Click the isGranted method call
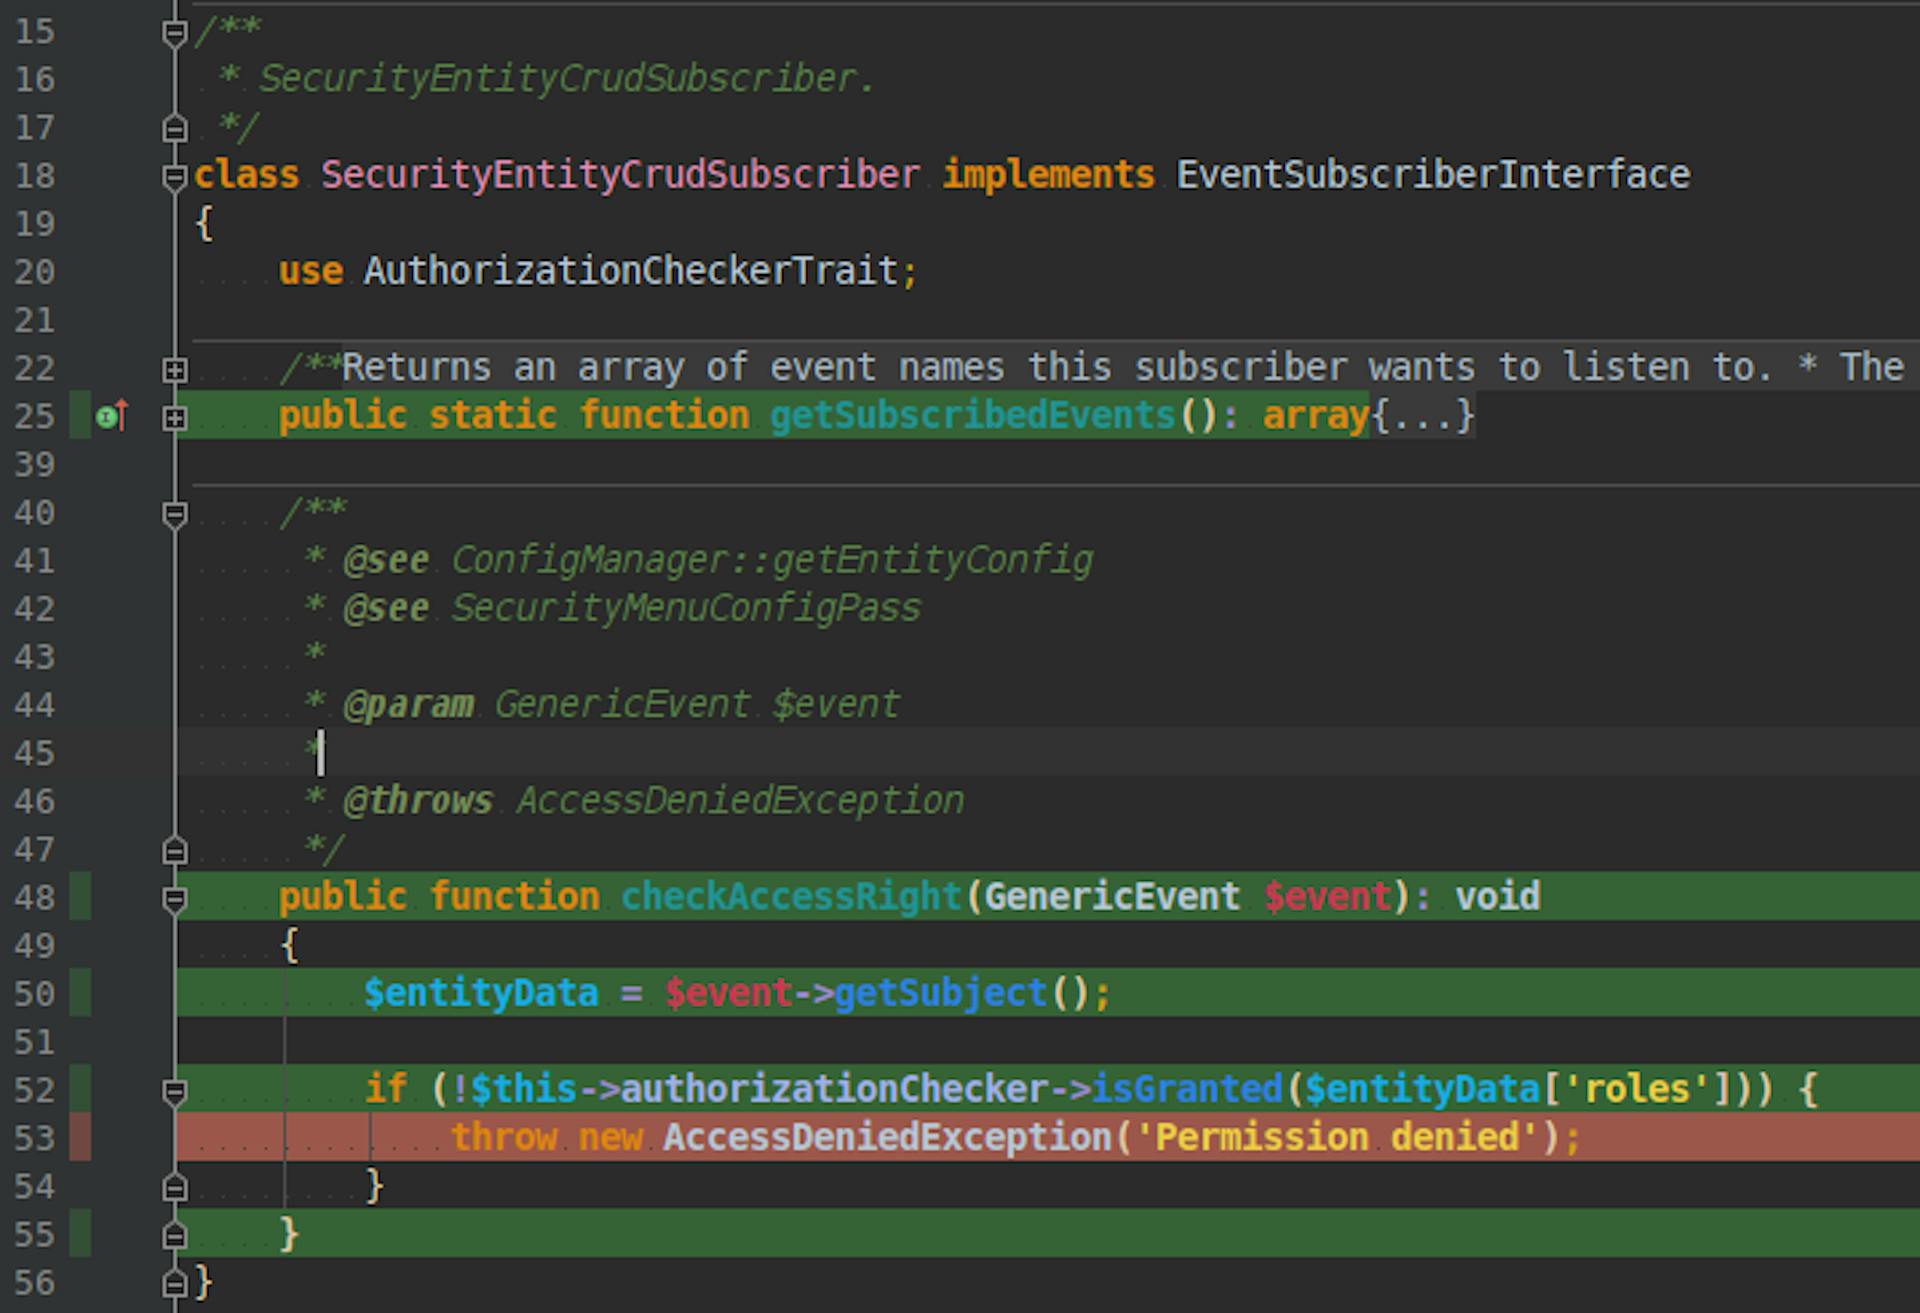 pyautogui.click(x=1186, y=1089)
